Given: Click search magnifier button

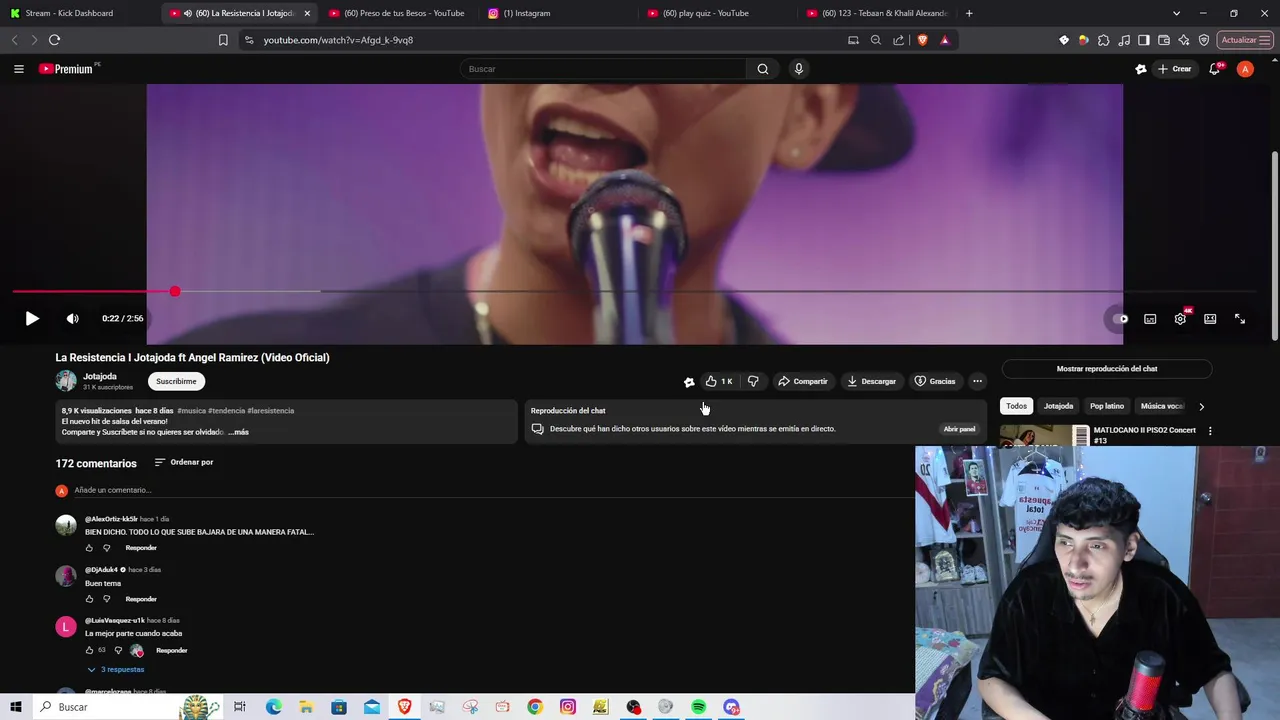Looking at the screenshot, I should click(x=763, y=69).
